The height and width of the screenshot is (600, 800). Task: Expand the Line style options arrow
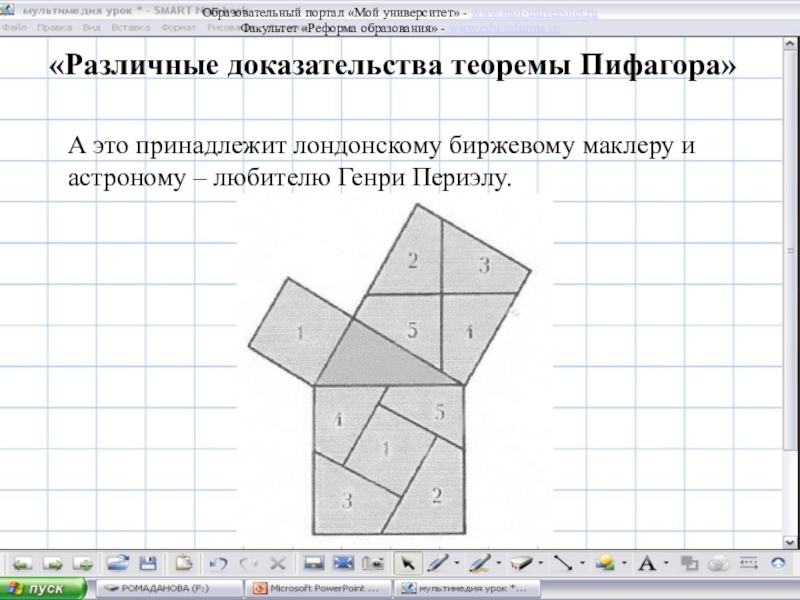click(x=582, y=563)
